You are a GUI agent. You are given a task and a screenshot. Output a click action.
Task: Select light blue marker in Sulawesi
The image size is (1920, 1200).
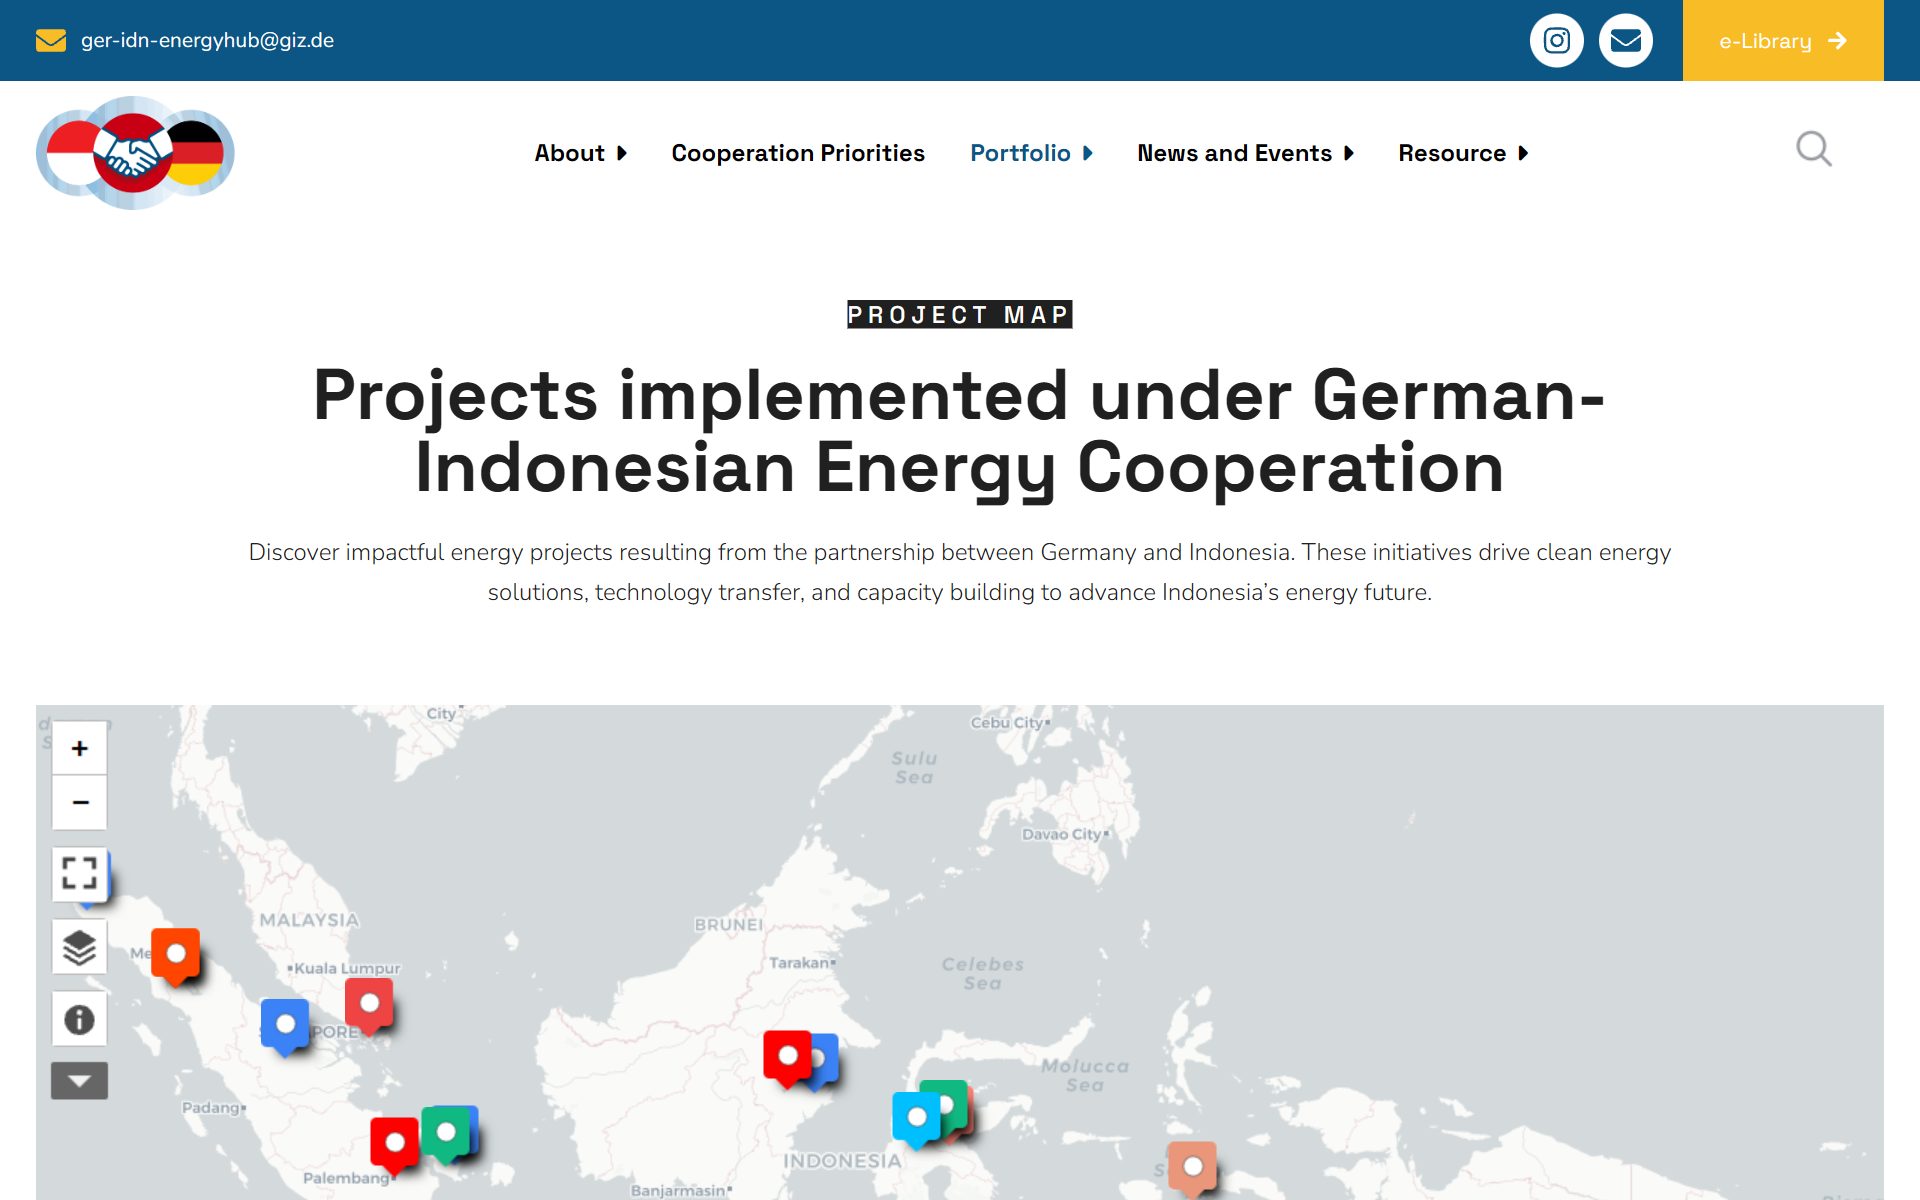click(x=917, y=1119)
